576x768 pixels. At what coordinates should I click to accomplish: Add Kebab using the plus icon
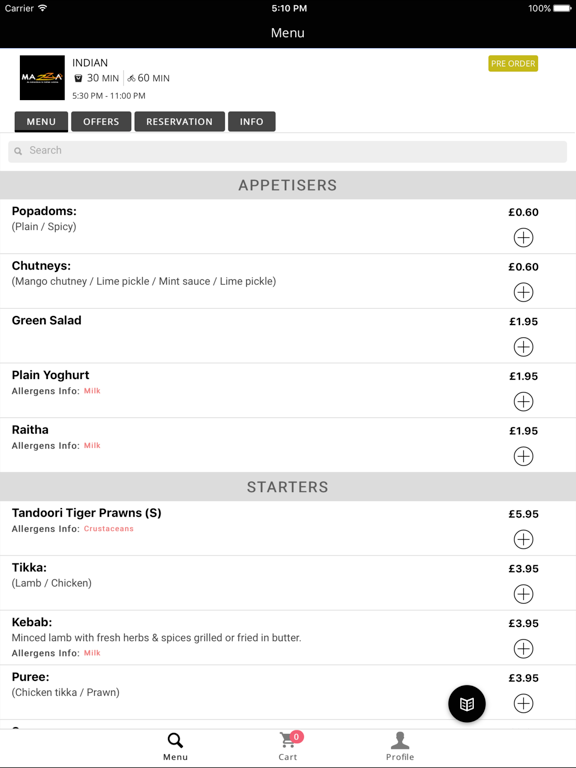[523, 649]
